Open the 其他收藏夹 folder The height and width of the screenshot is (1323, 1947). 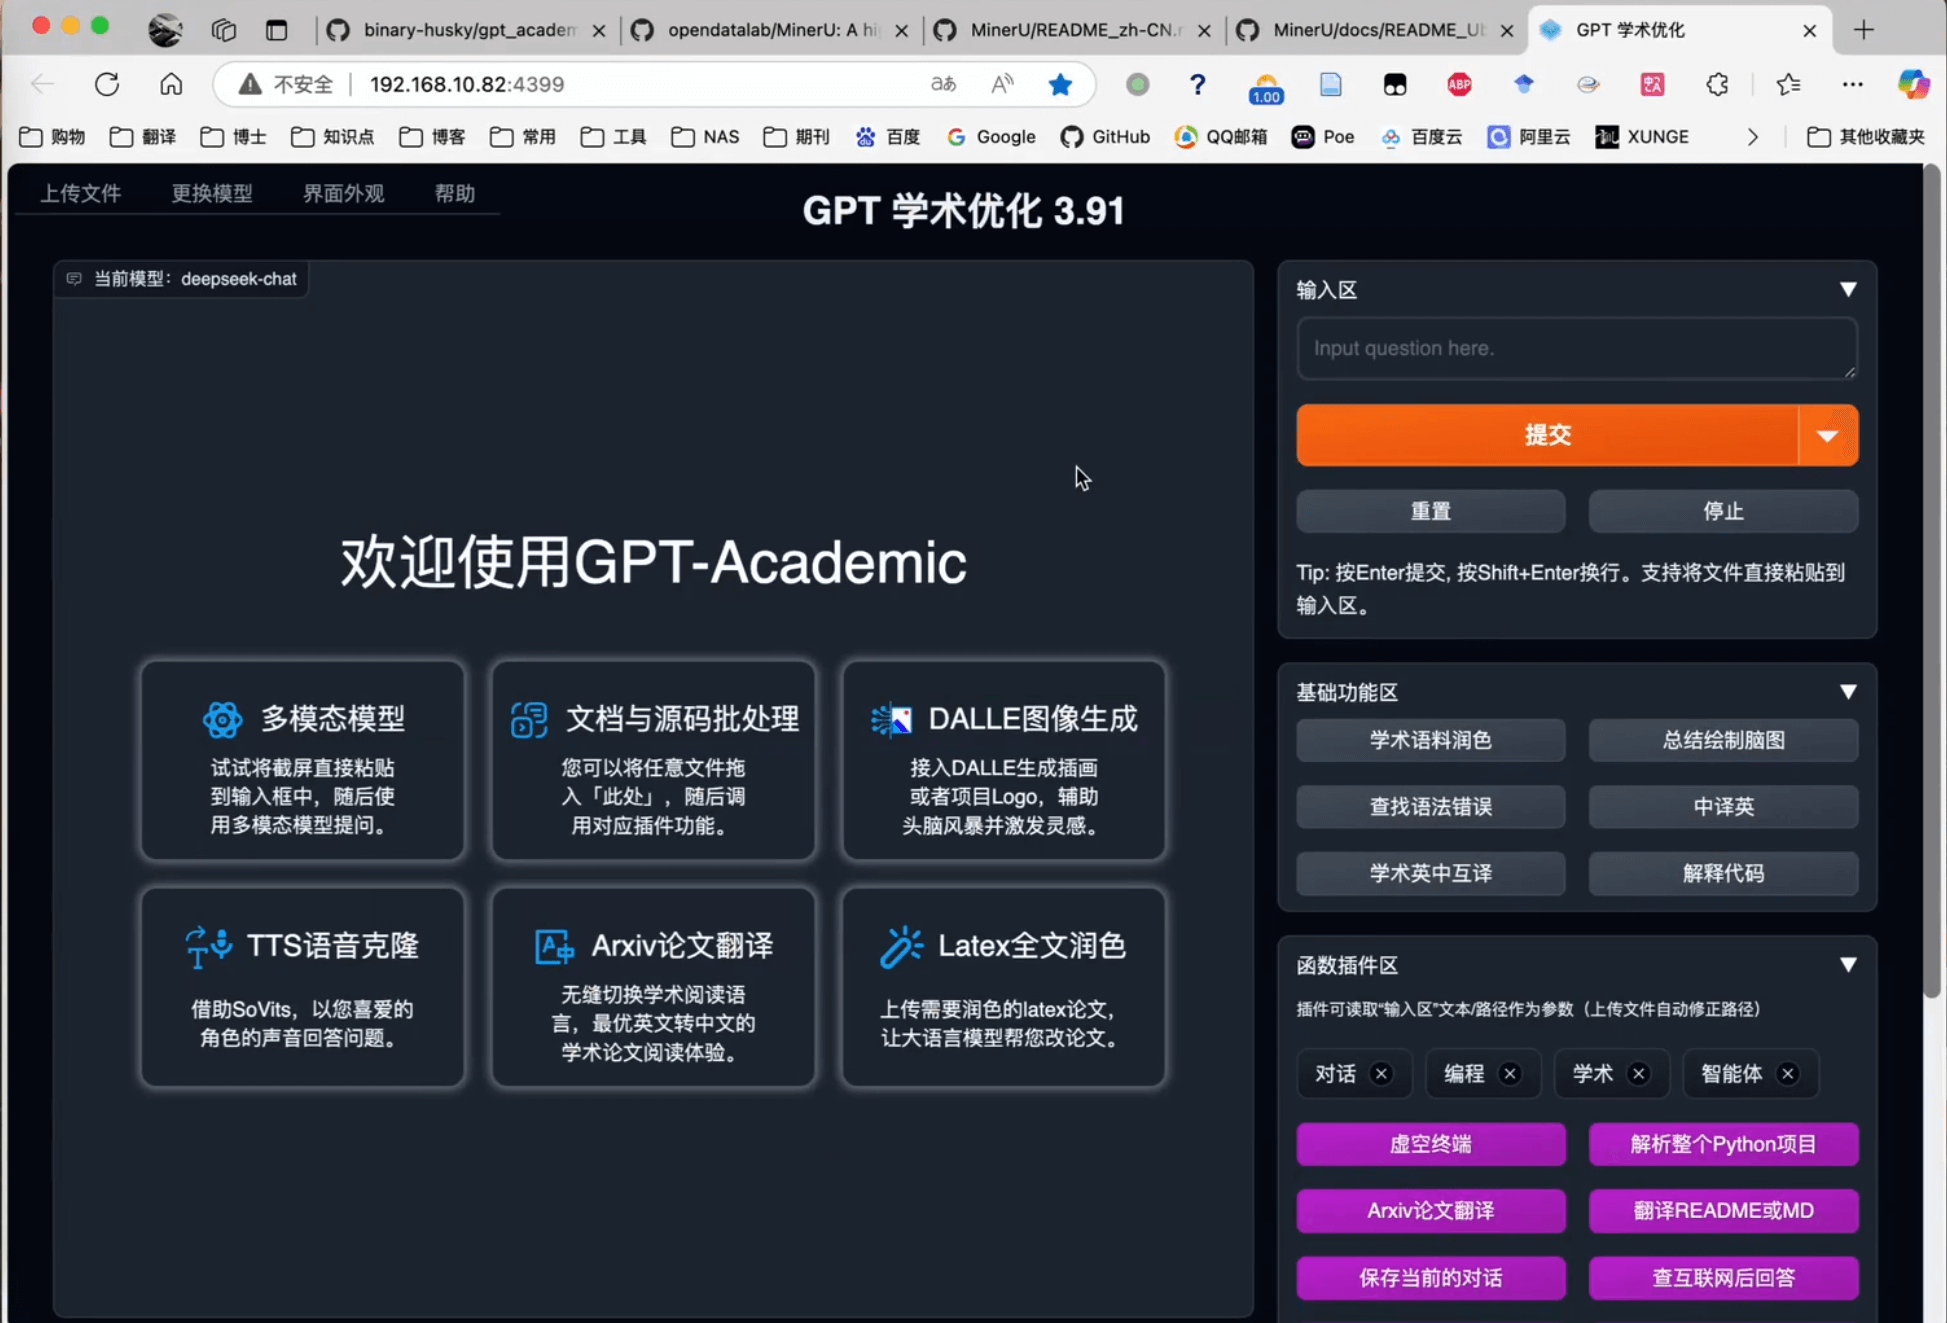point(1866,137)
